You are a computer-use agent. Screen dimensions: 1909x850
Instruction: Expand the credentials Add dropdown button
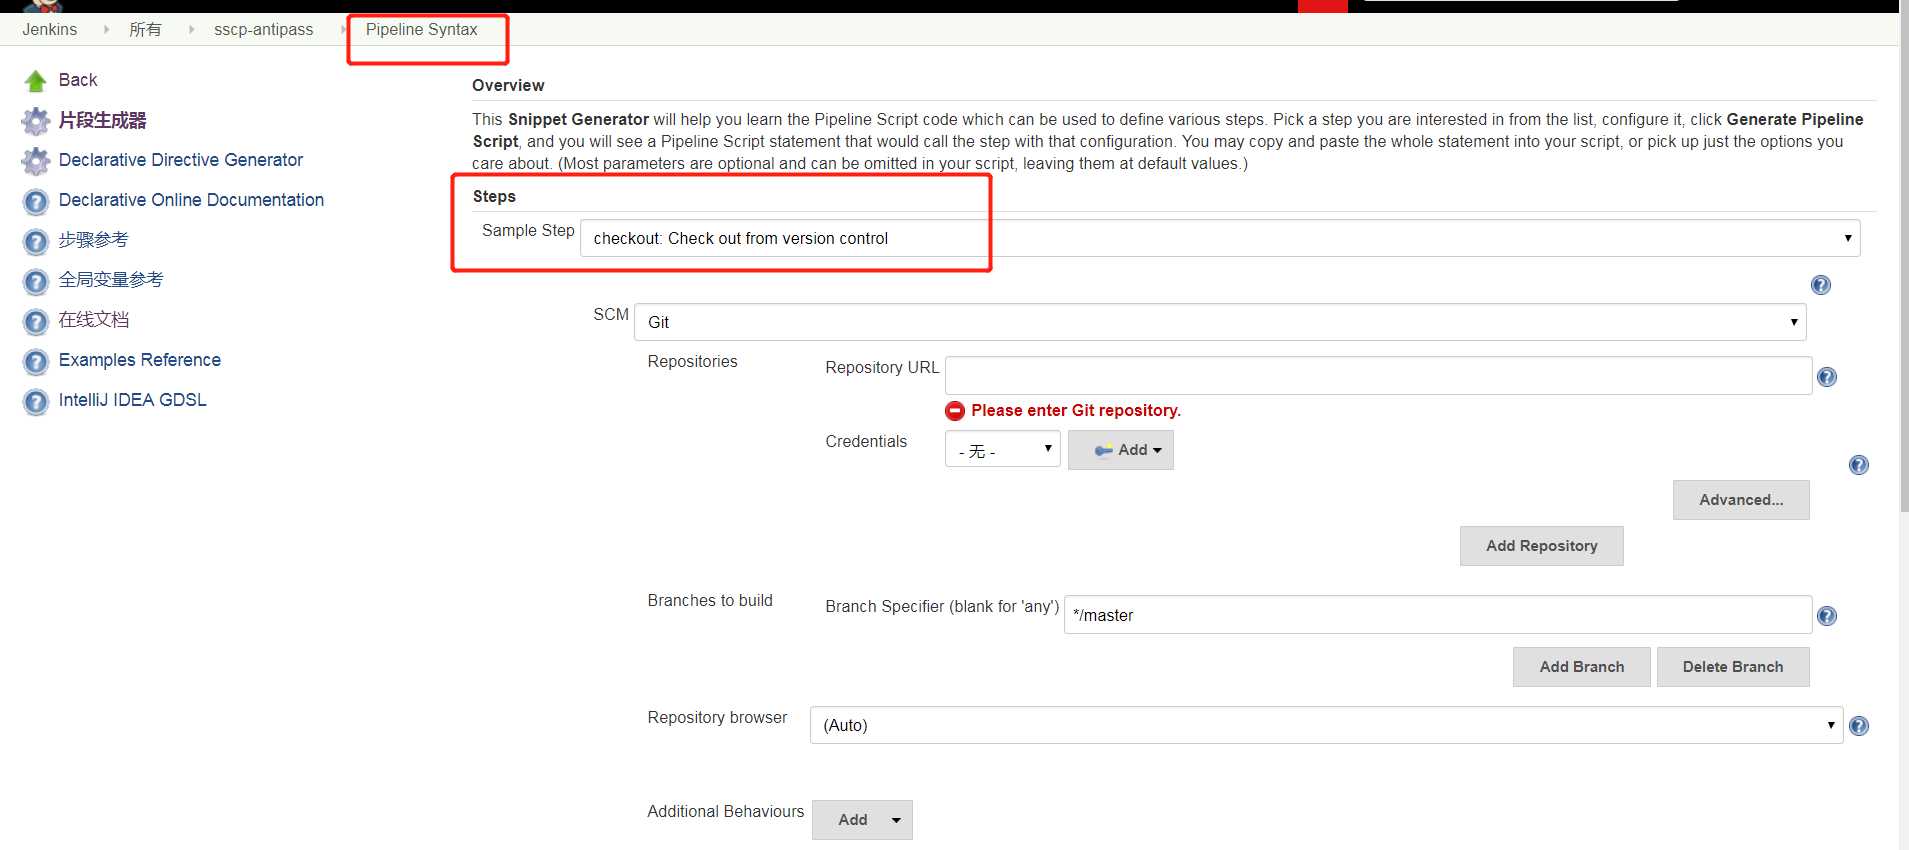1120,450
